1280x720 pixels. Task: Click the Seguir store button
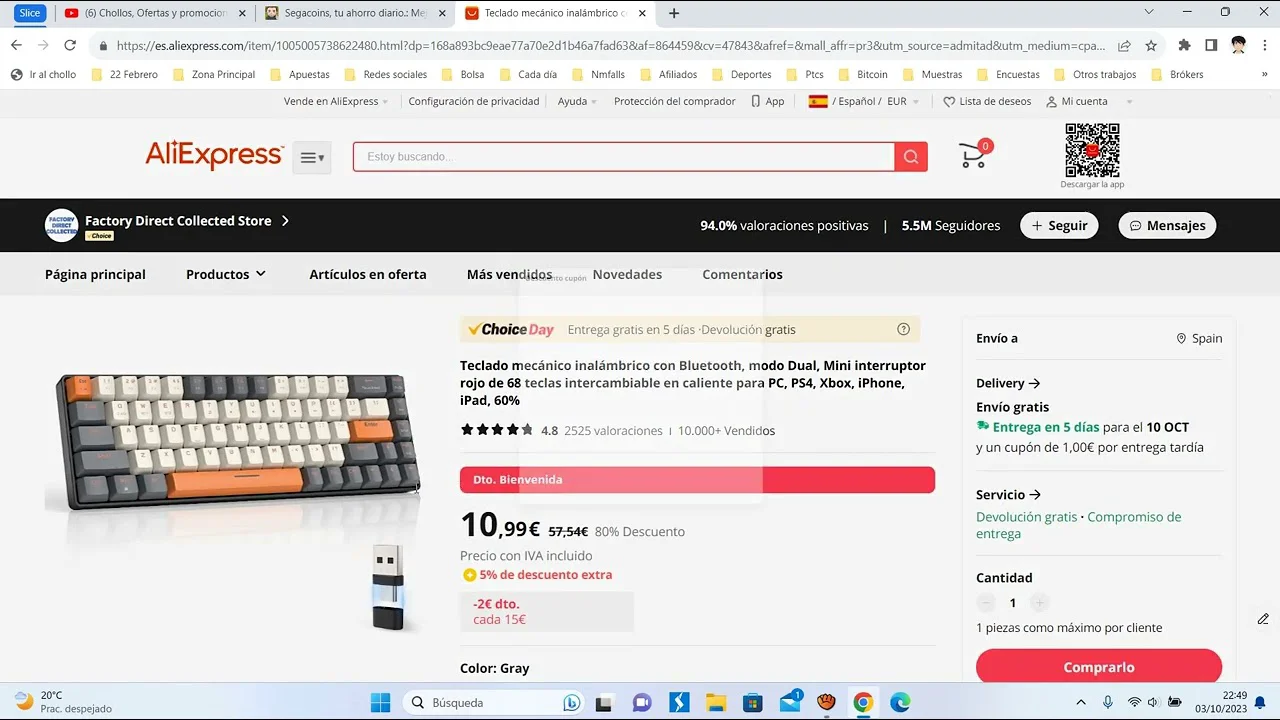(1059, 225)
